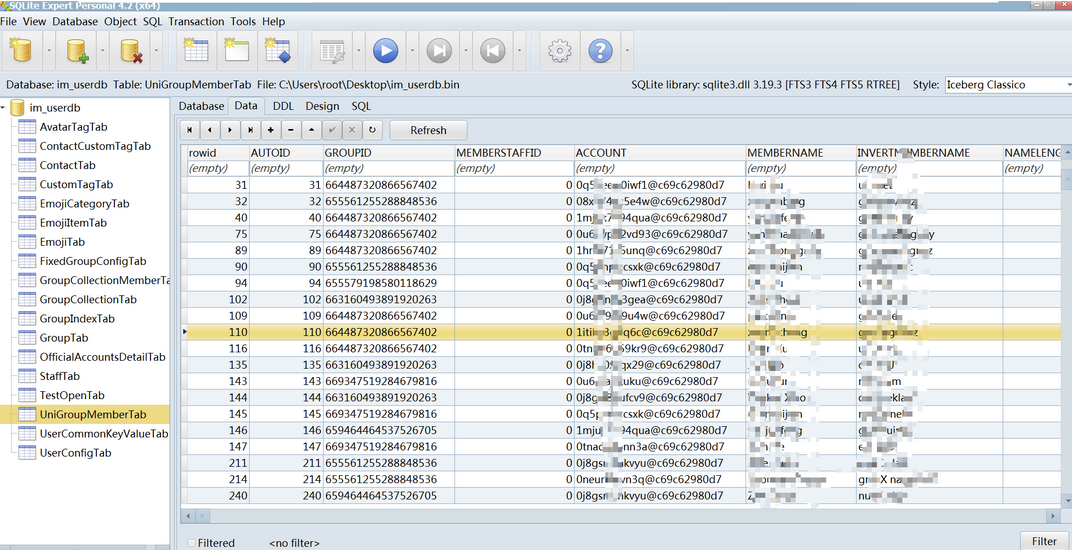Click the New View toolbar icon

click(x=237, y=51)
